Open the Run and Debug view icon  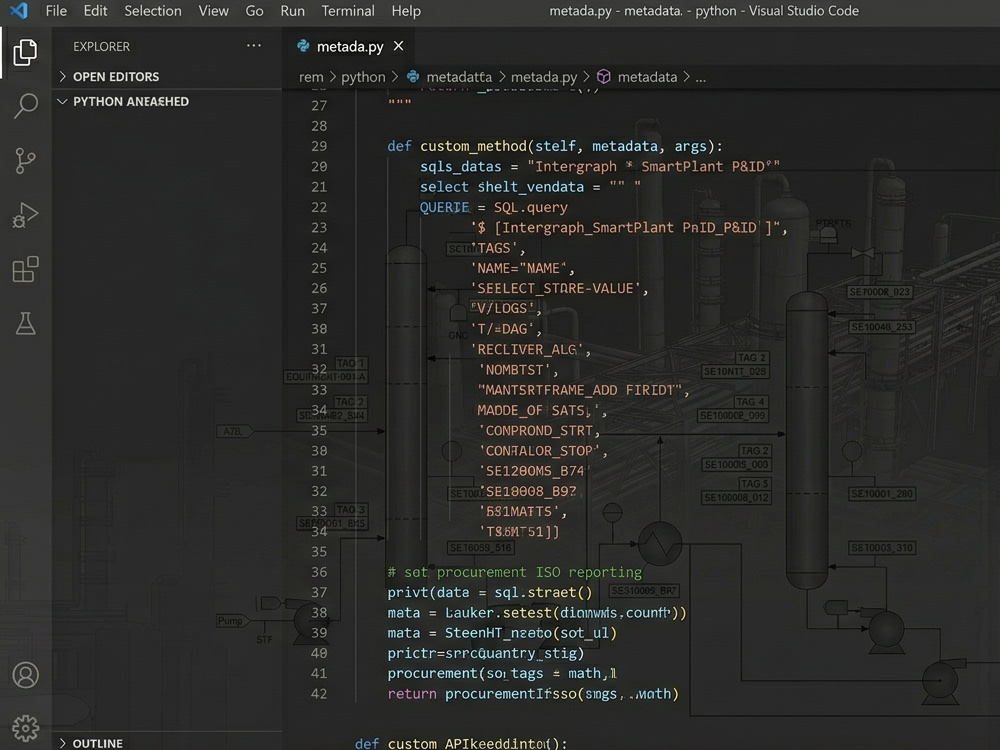click(x=25, y=215)
